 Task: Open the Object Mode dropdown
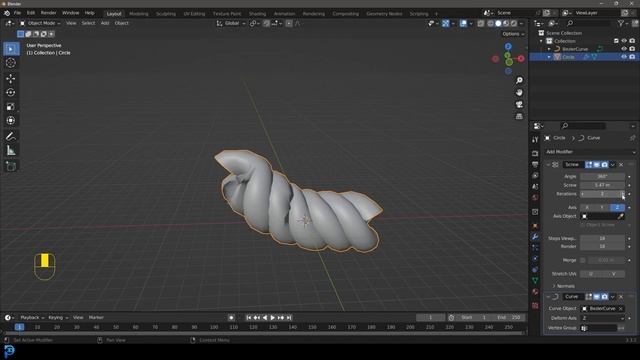[x=40, y=23]
